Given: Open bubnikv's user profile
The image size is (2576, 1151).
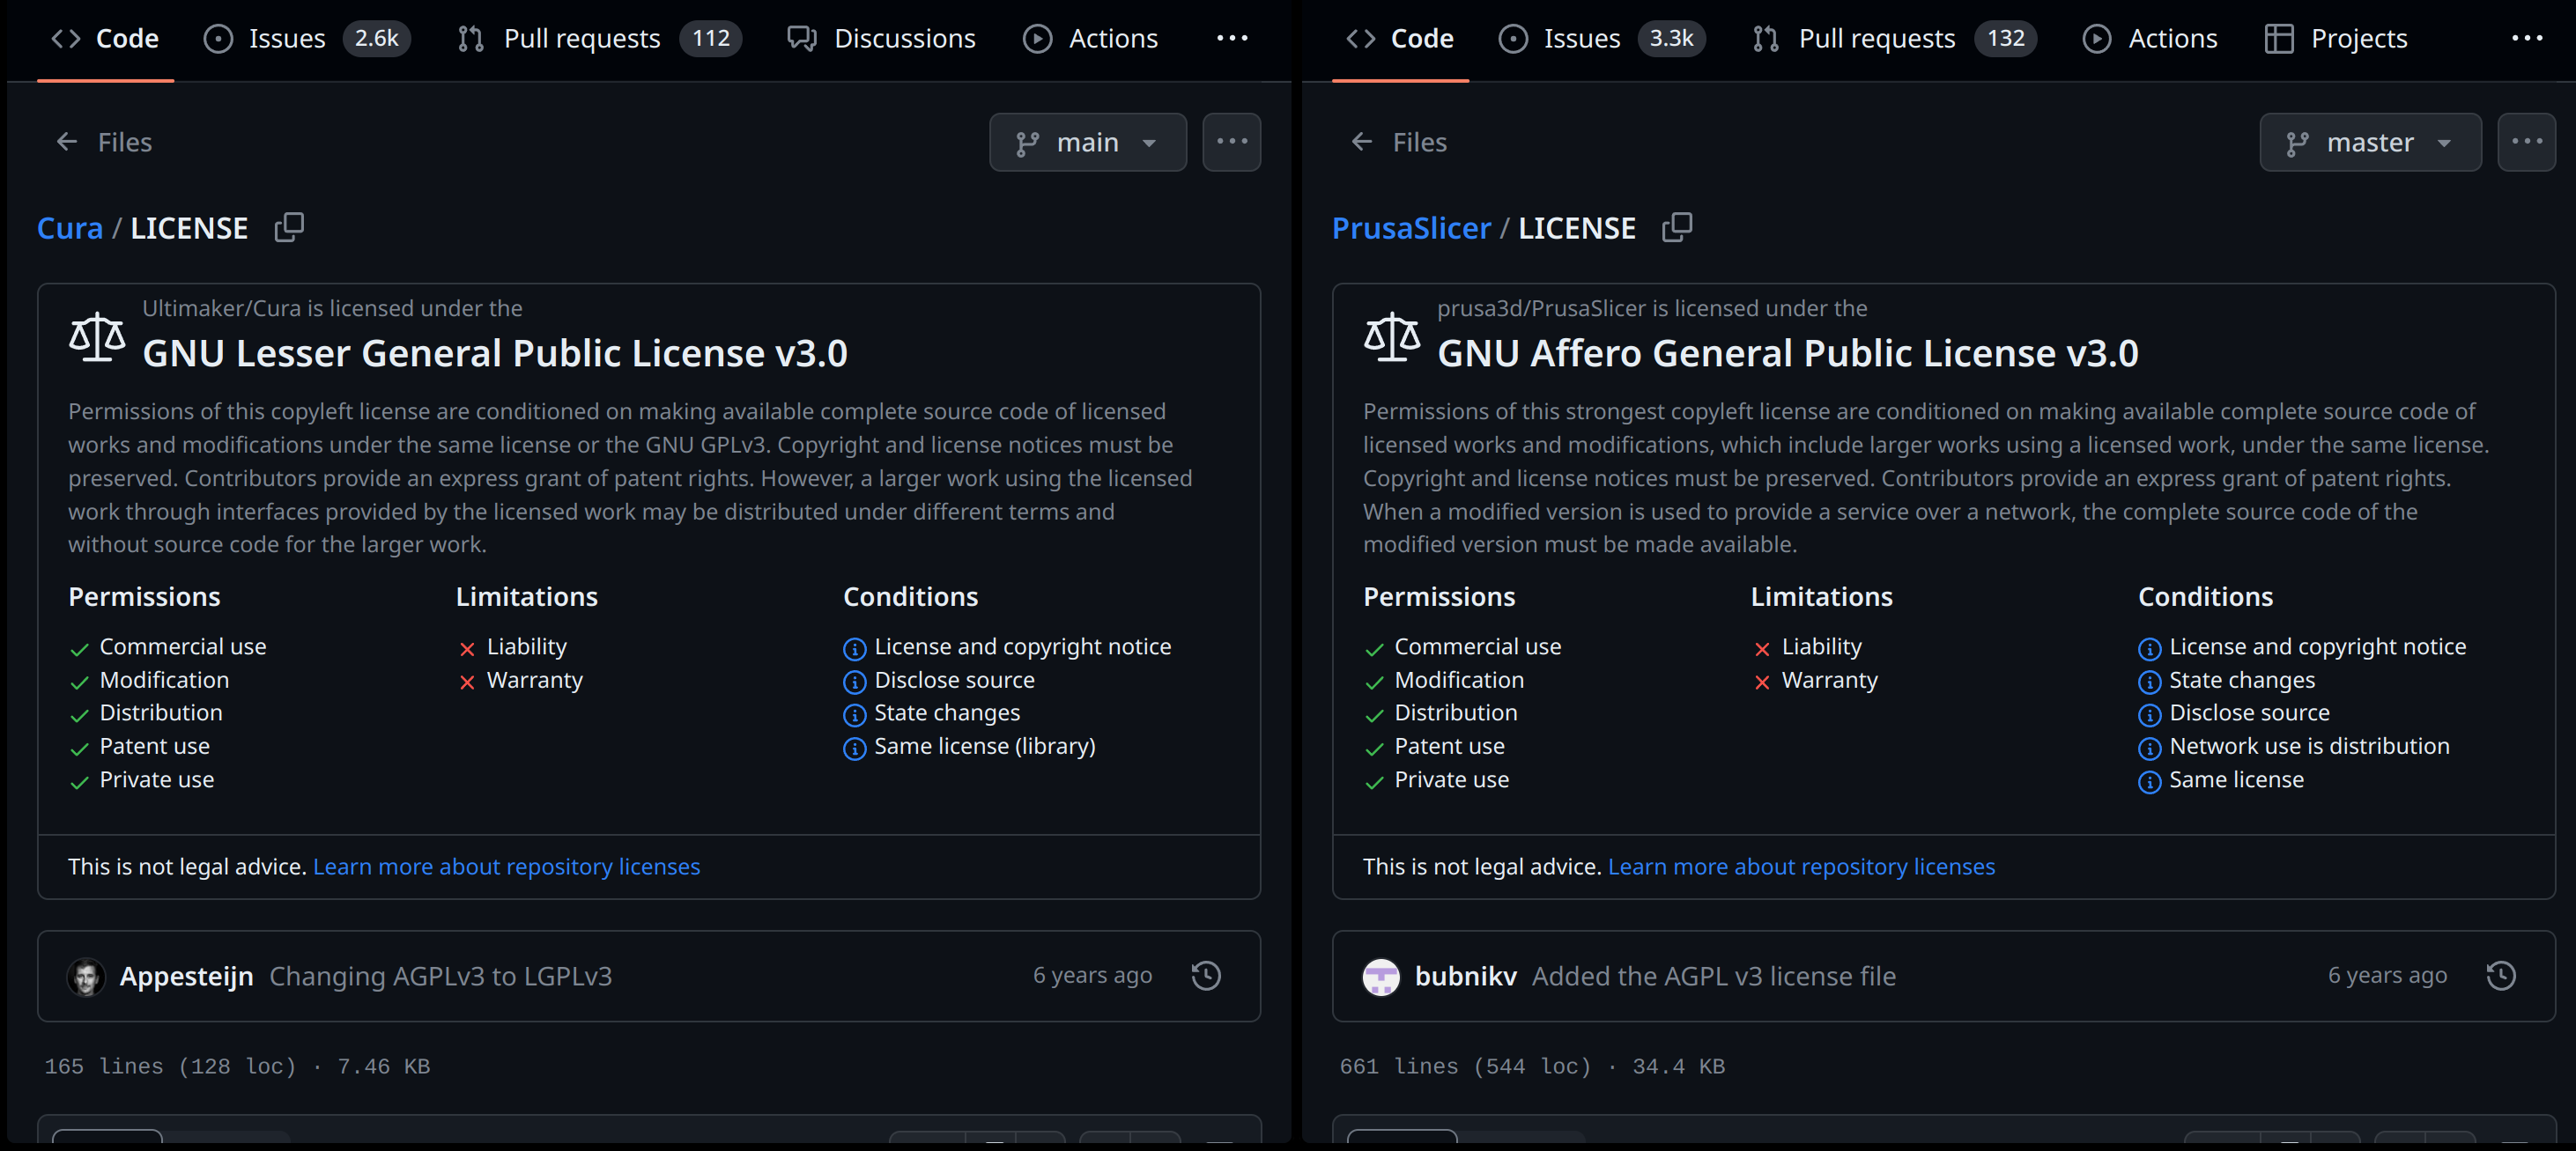Looking at the screenshot, I should (x=1465, y=976).
